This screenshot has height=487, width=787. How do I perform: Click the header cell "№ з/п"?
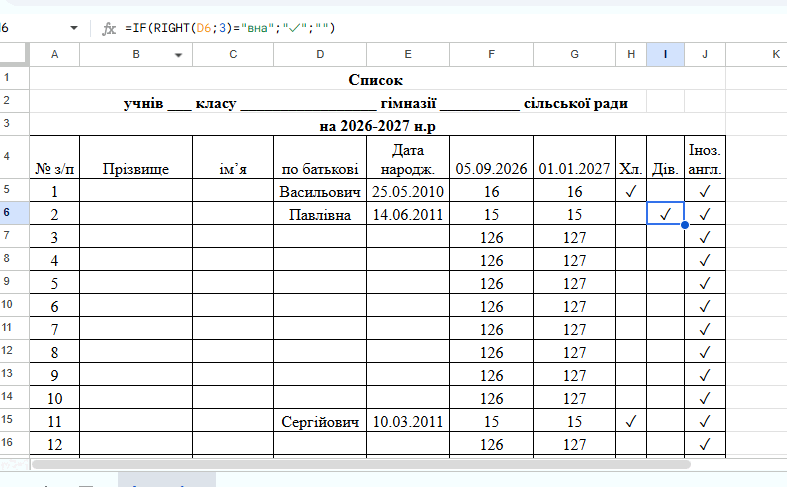pos(55,157)
